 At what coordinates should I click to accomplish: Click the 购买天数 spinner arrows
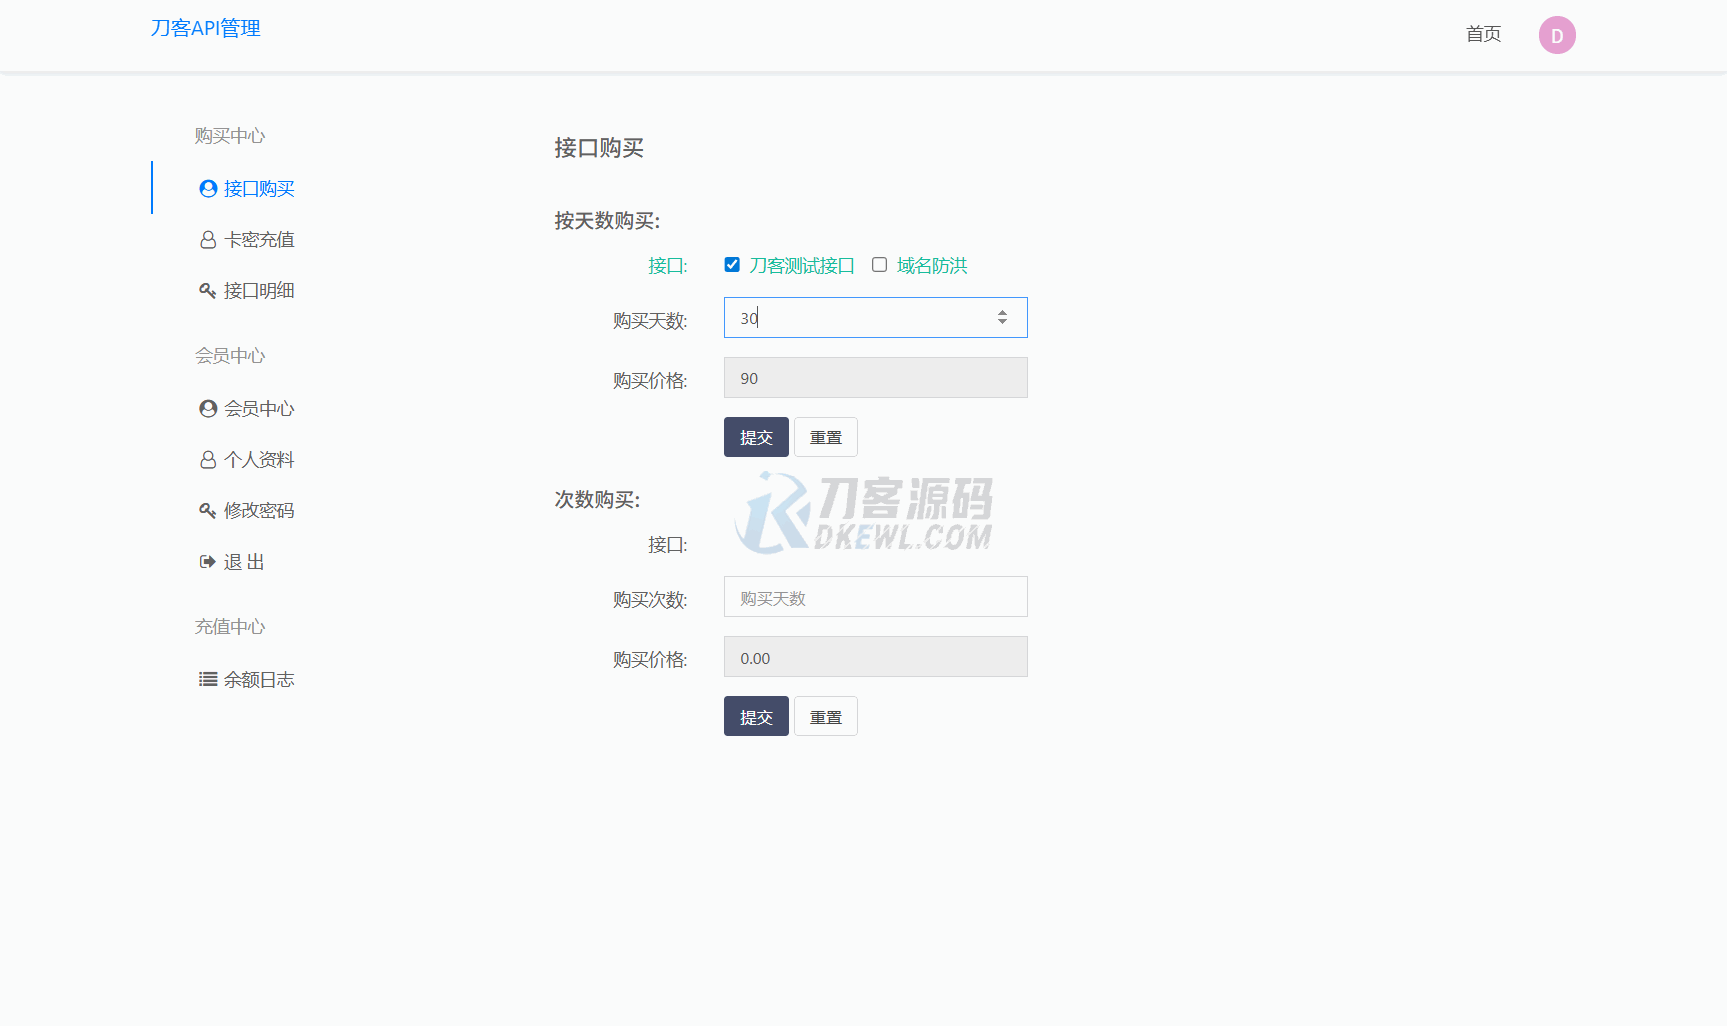(1002, 318)
